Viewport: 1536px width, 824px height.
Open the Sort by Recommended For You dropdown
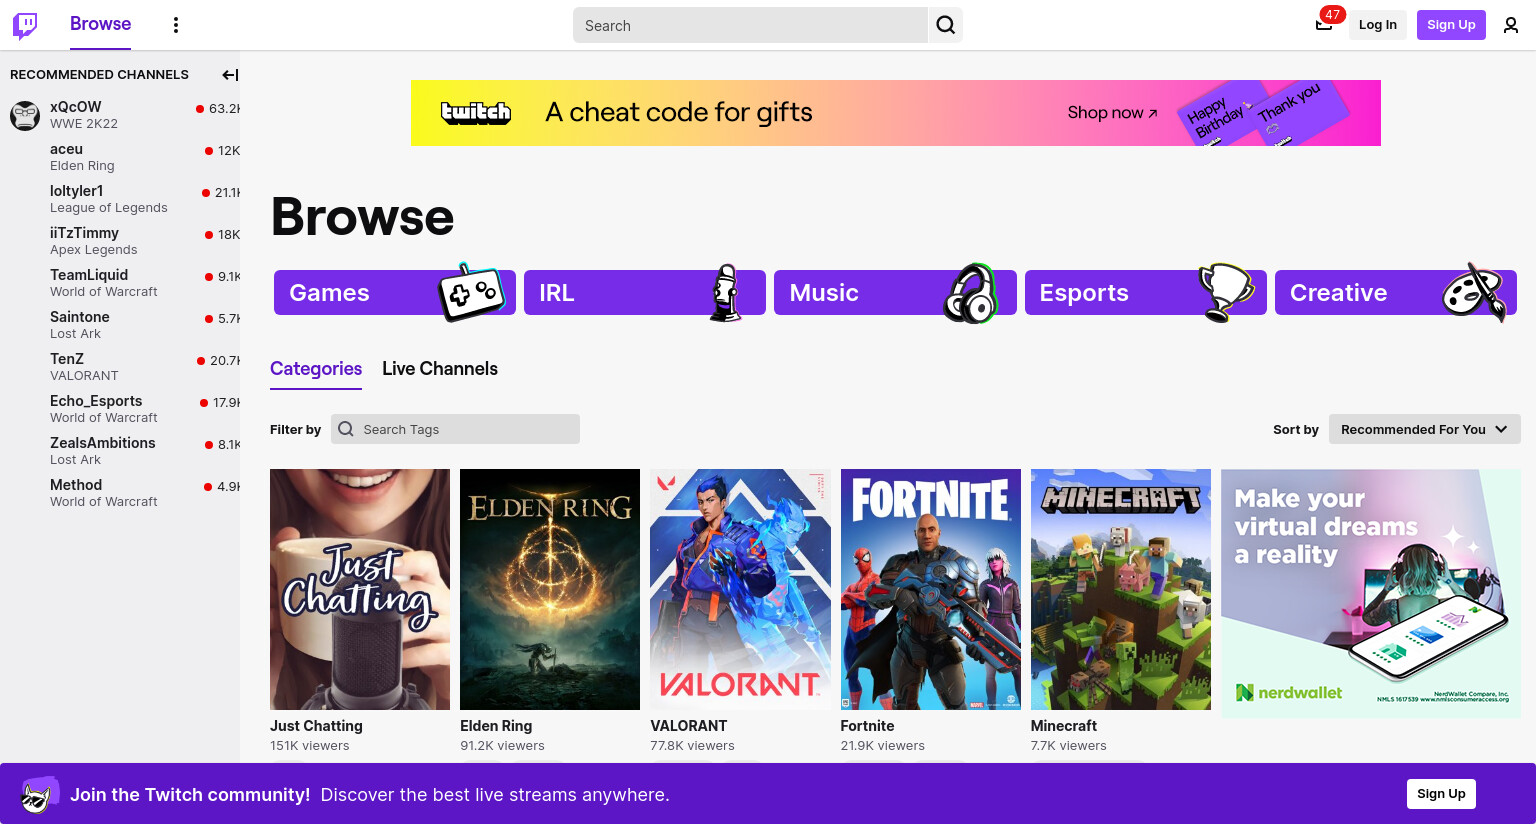point(1425,429)
